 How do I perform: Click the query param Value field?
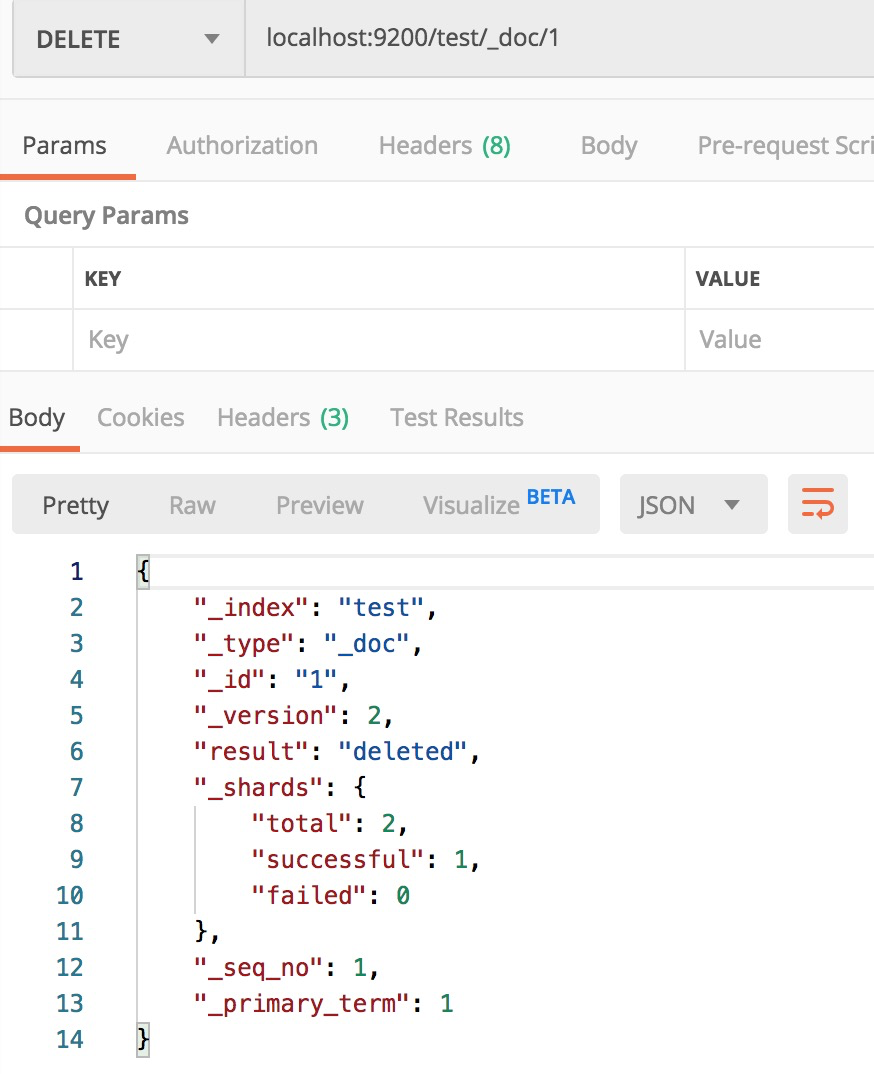point(780,340)
